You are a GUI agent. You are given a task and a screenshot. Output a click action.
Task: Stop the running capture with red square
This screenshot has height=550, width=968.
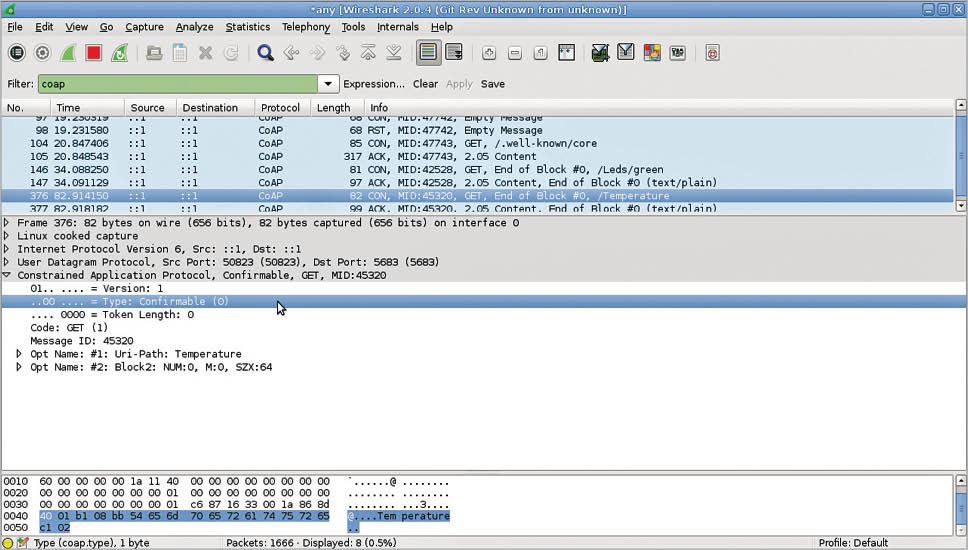(93, 53)
